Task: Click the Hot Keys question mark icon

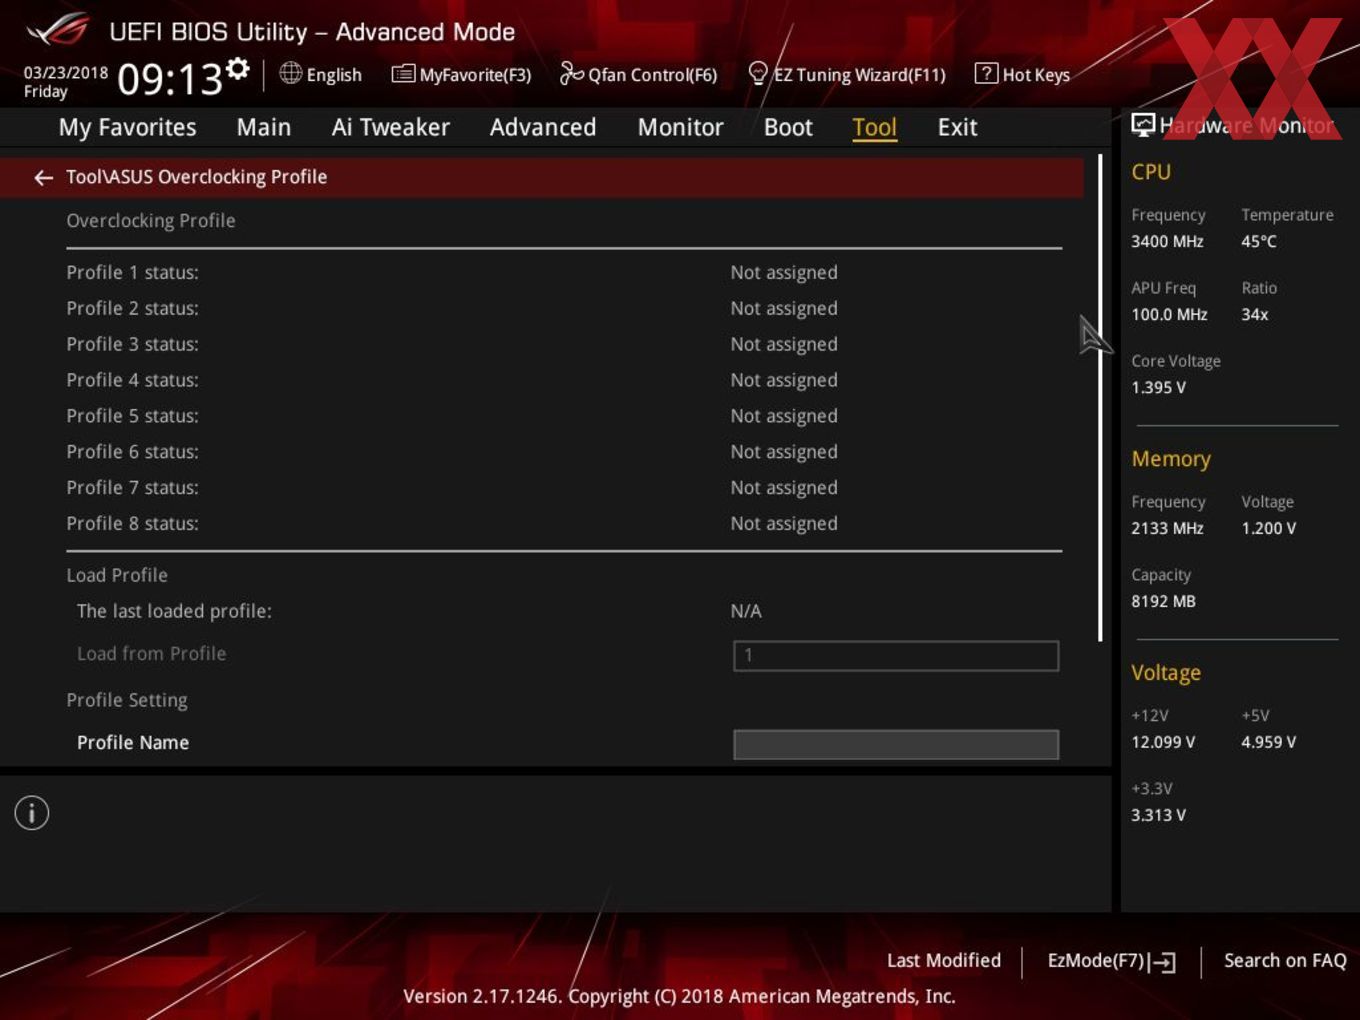Action: click(986, 73)
